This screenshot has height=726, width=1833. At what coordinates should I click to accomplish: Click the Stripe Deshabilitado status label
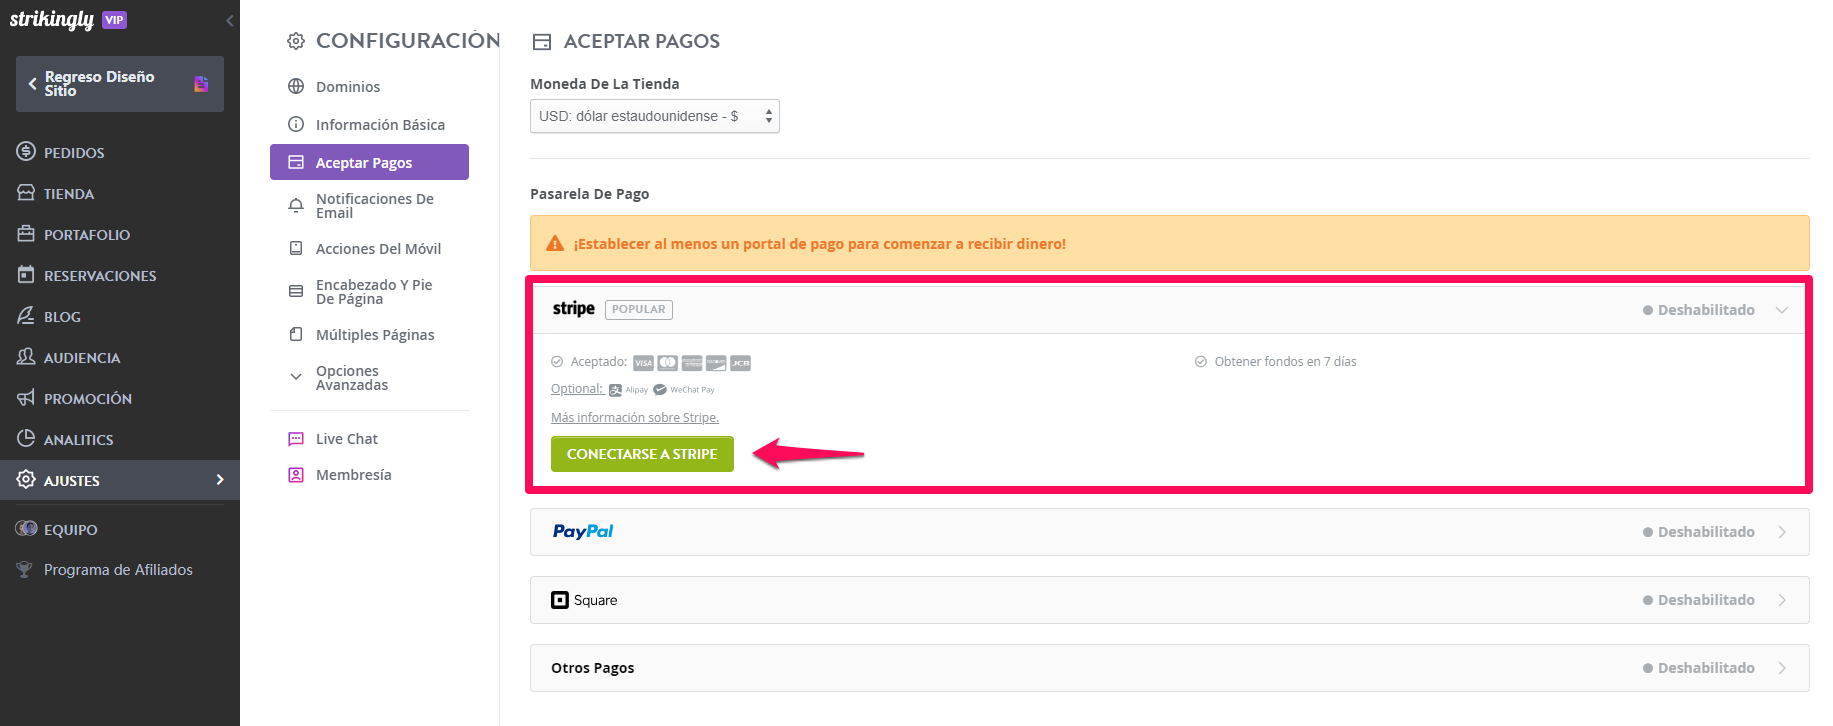point(1698,310)
